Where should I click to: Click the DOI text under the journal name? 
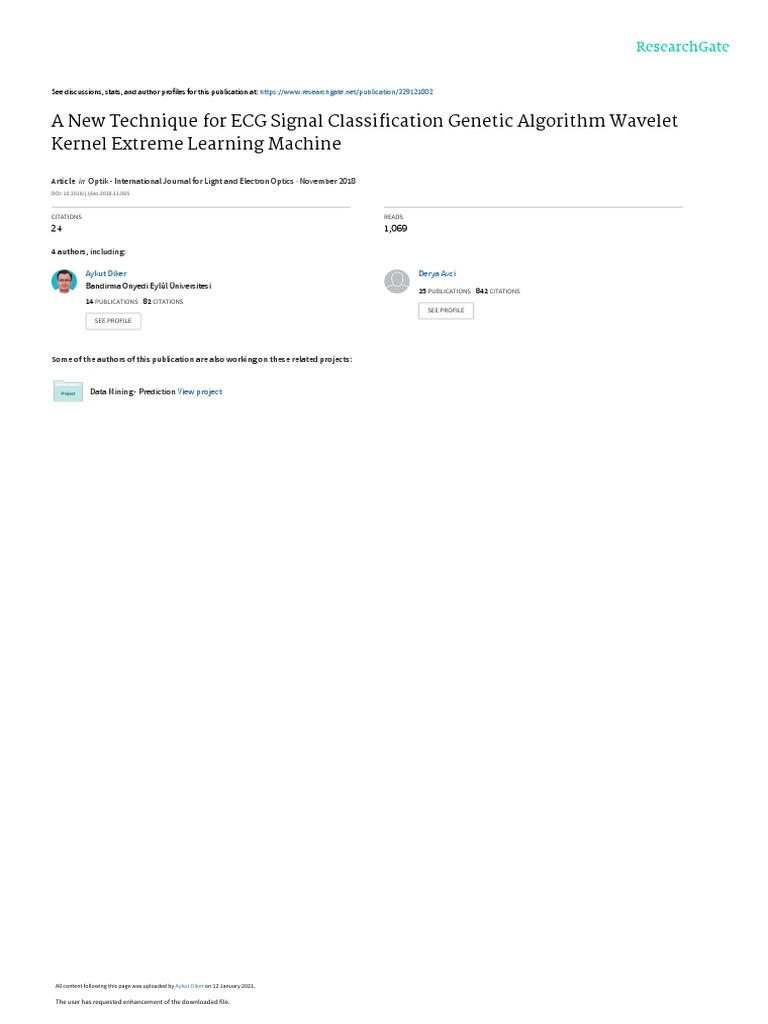click(90, 193)
